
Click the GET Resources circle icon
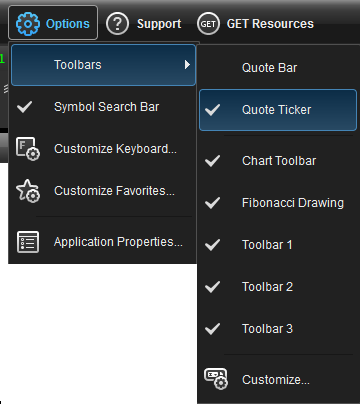208,24
